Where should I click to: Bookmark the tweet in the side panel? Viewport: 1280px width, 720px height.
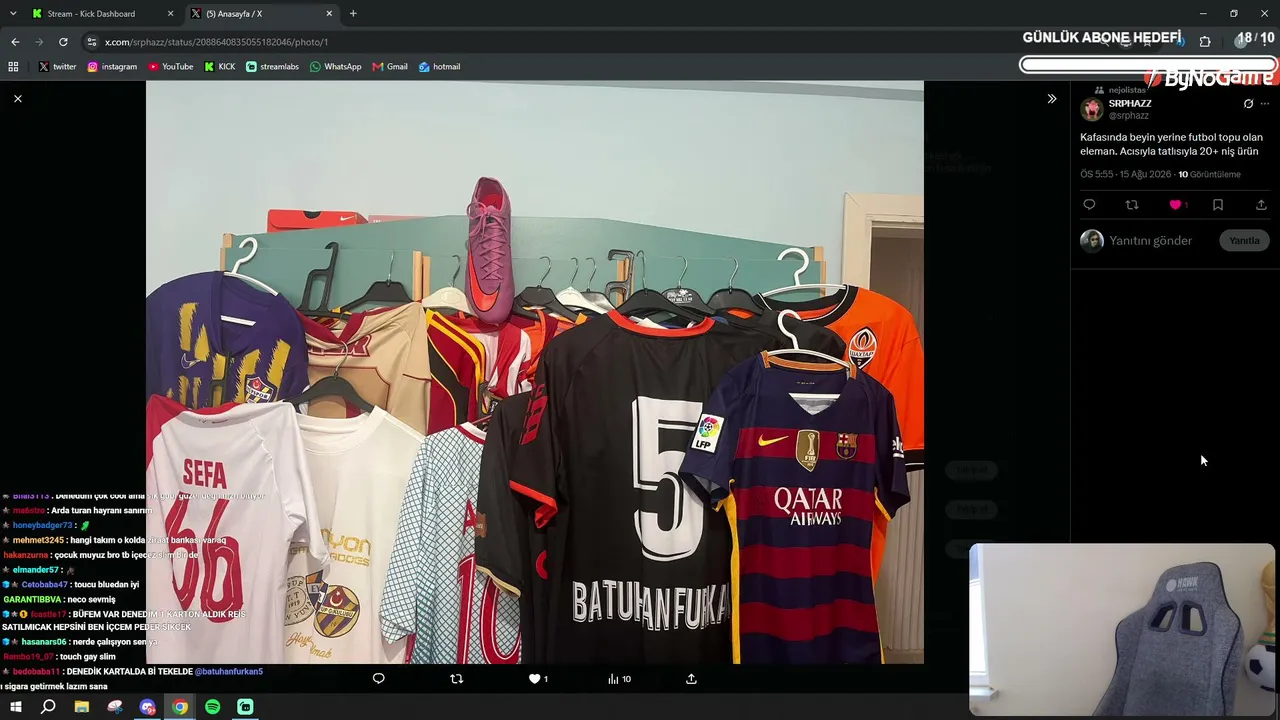[1218, 205]
